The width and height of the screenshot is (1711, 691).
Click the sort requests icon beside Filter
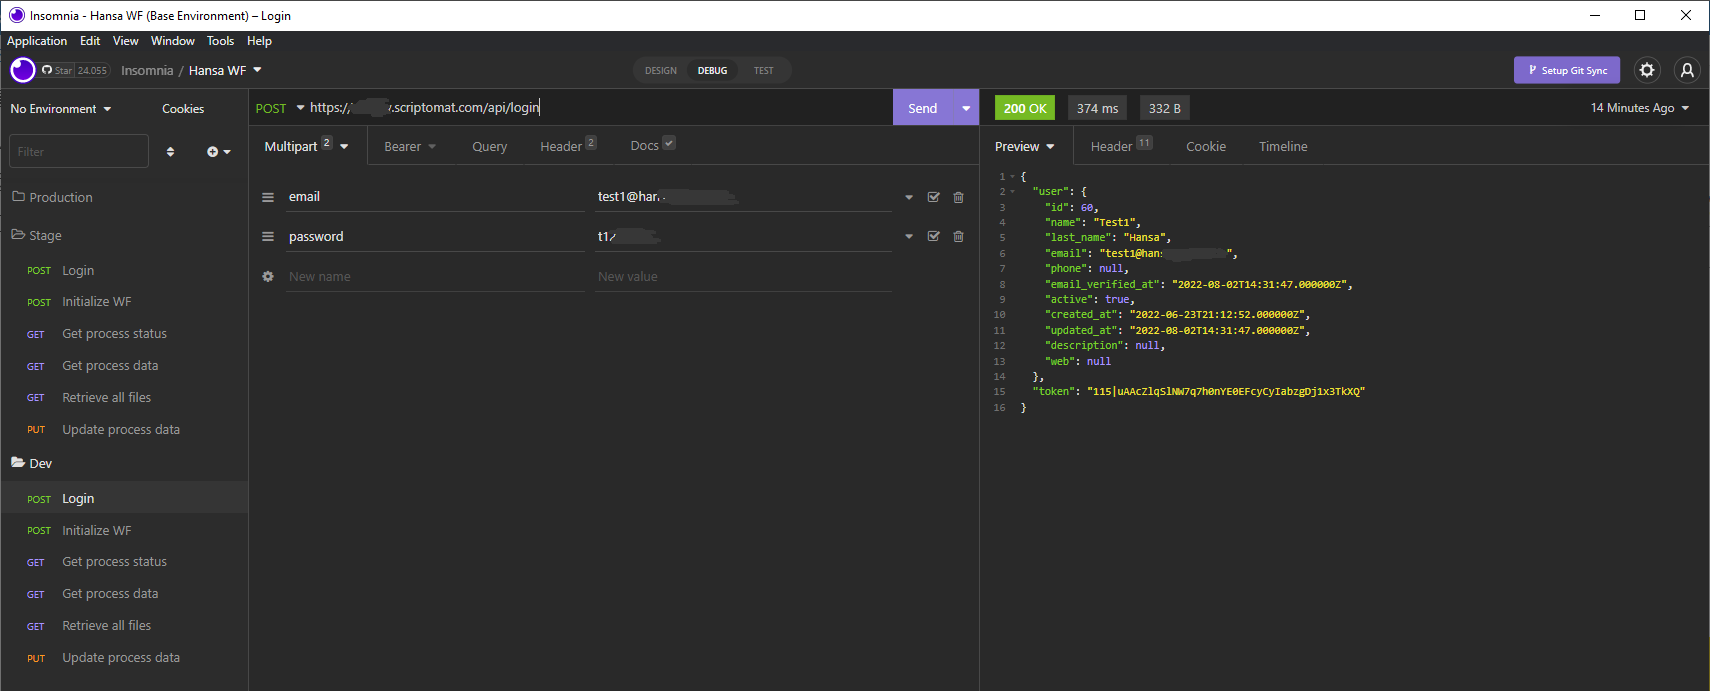coord(170,152)
